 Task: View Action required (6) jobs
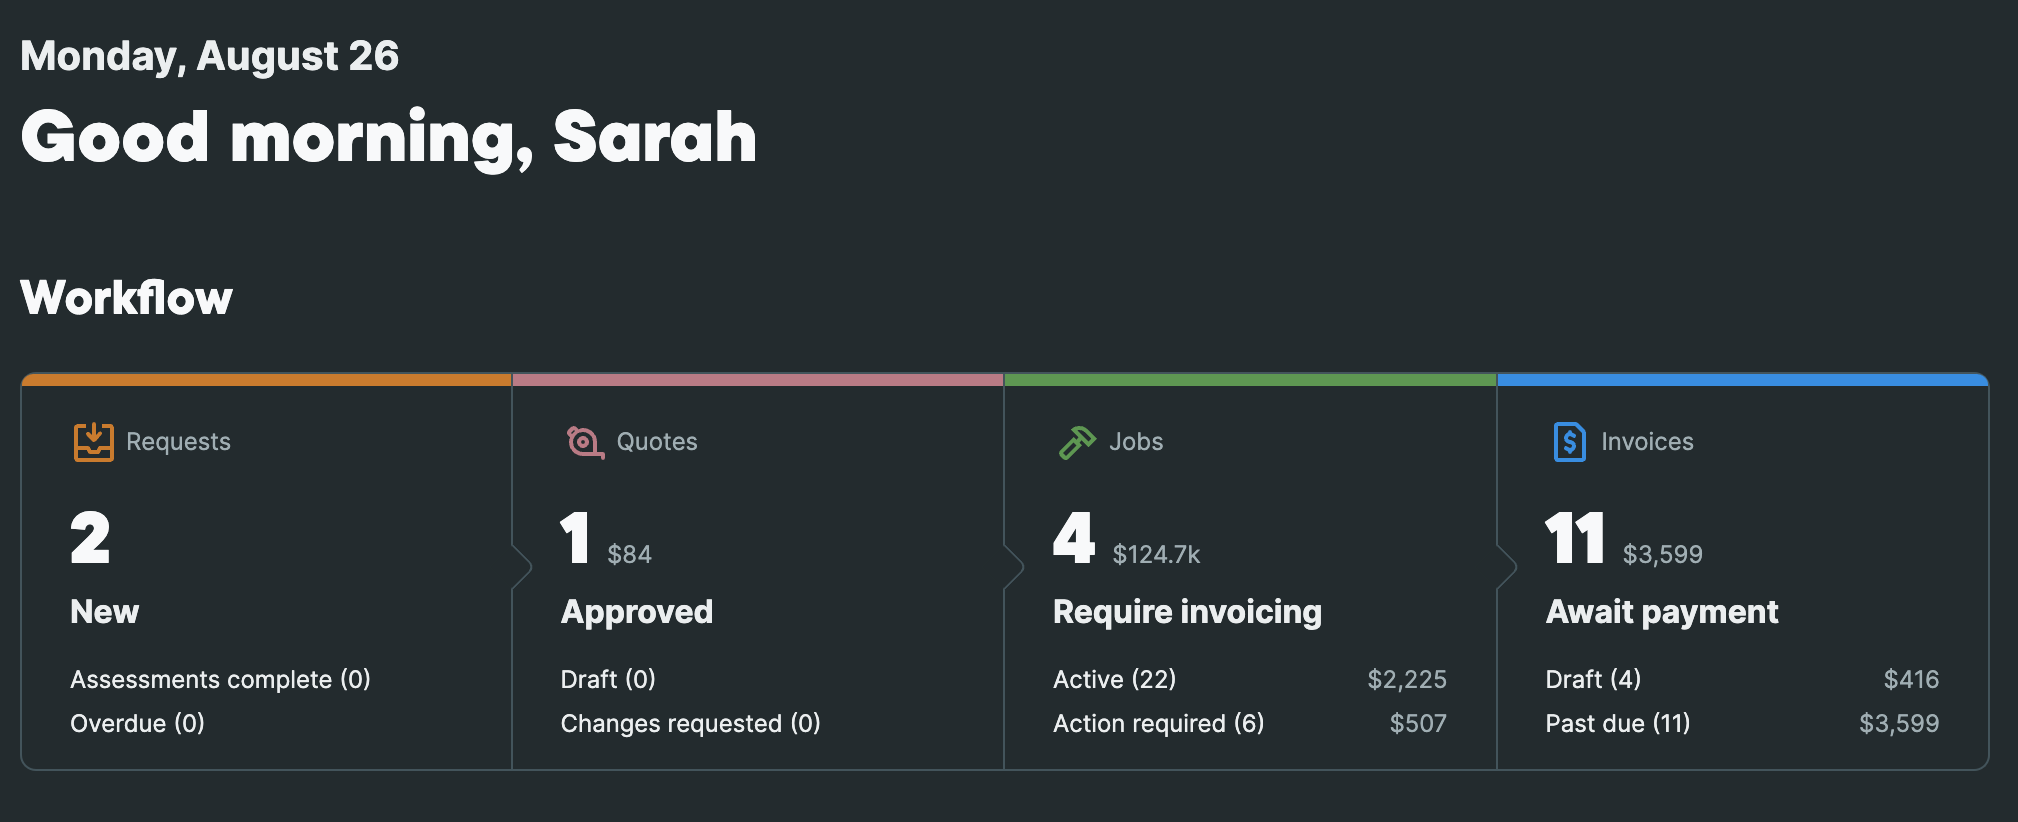tap(1158, 724)
